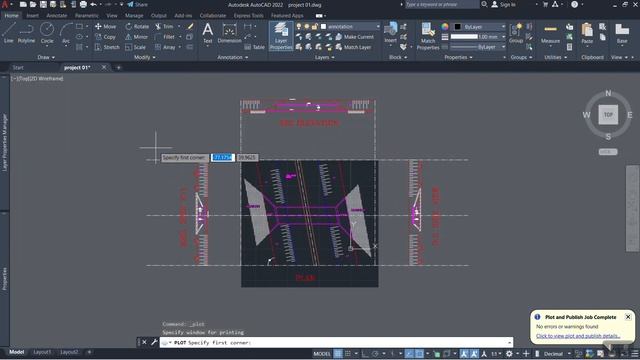The image size is (640, 360).
Task: Select the Scale tool
Action: click(x=136, y=47)
